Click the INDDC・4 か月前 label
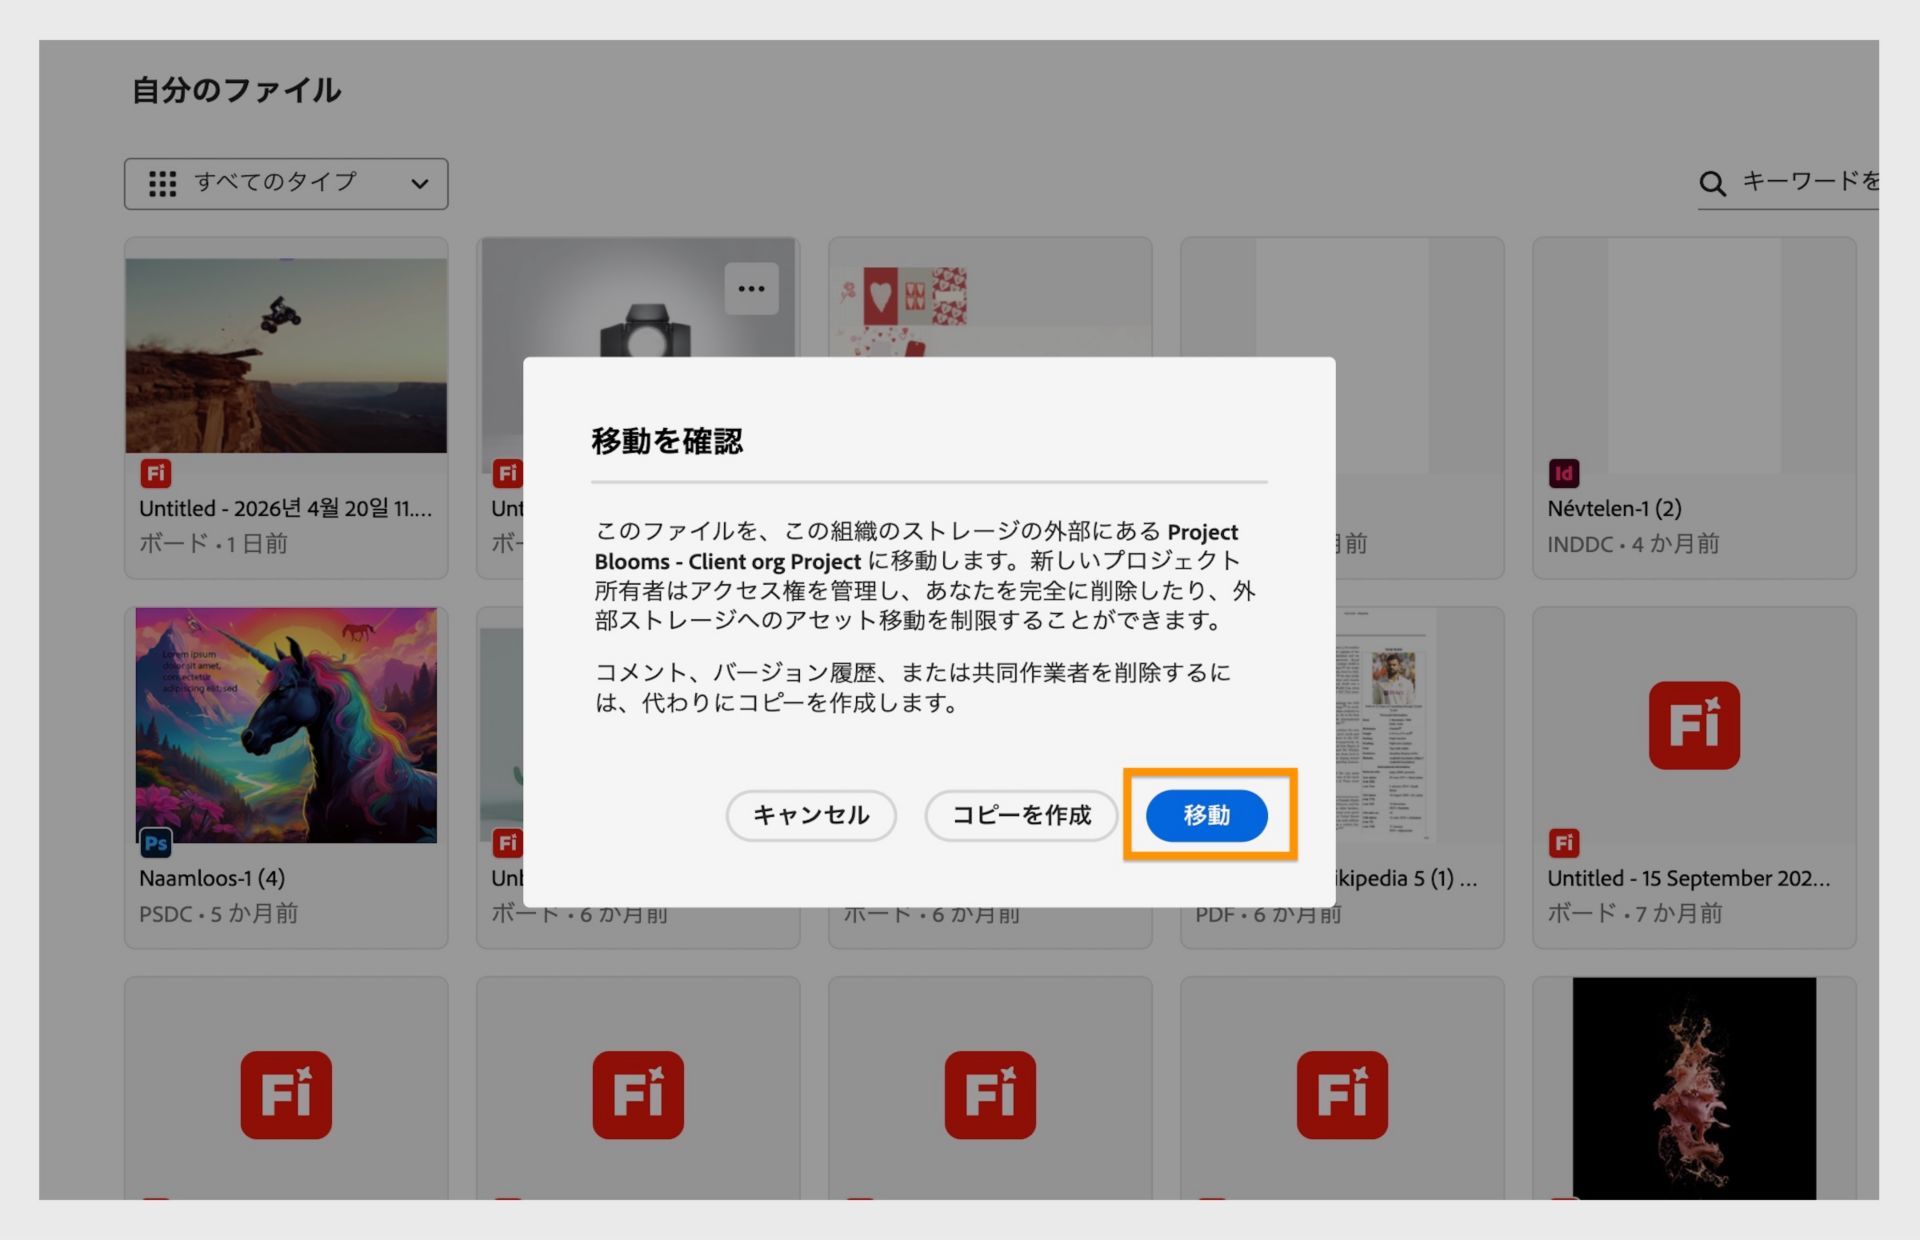 tap(1633, 543)
